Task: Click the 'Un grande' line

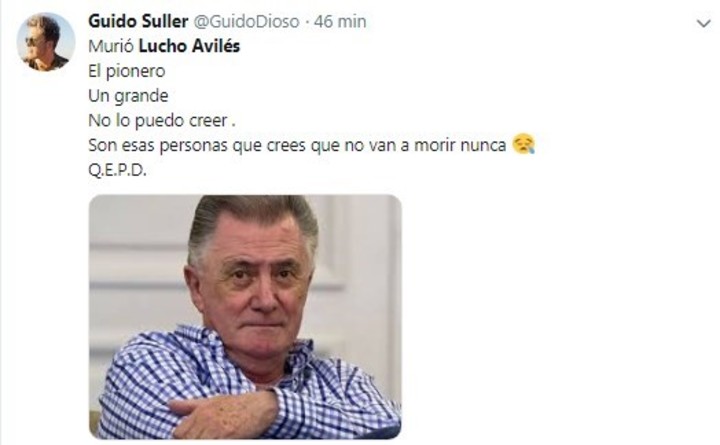Action: click(x=128, y=96)
